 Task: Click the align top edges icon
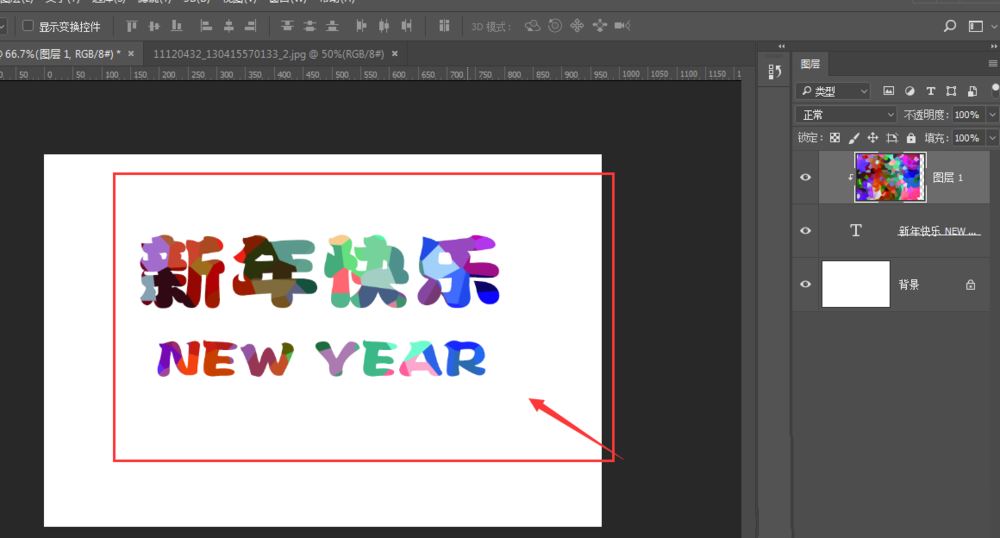coord(131,26)
